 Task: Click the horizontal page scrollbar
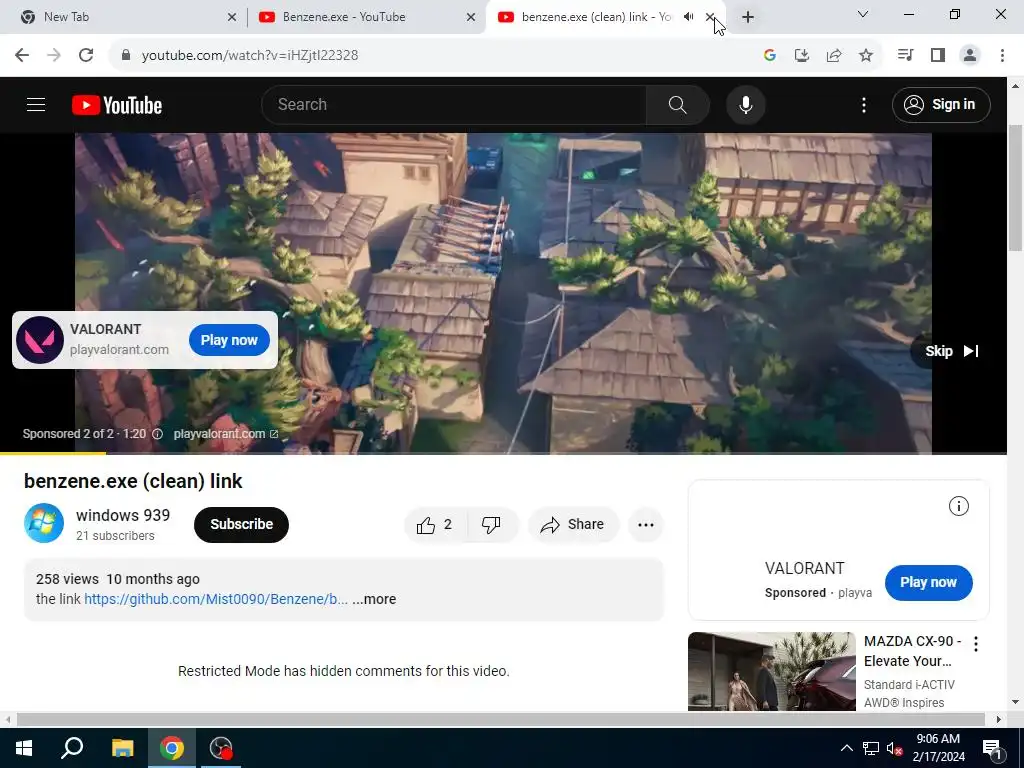pos(500,719)
